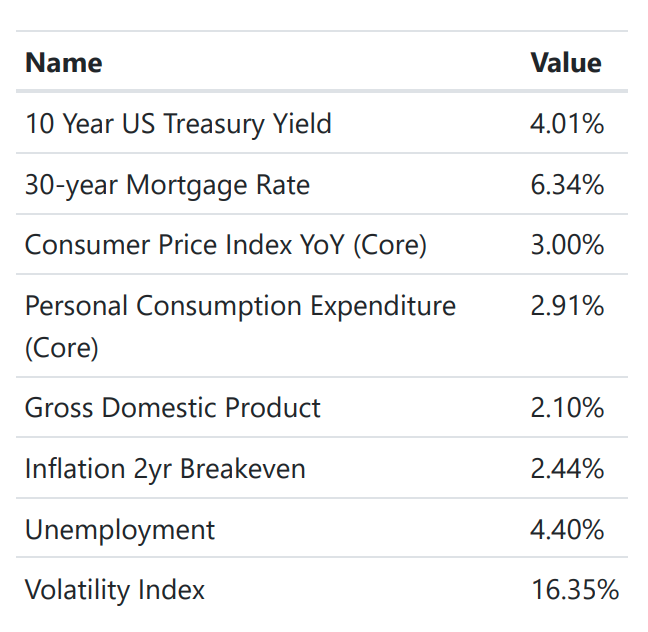The image size is (648, 632).
Task: Click the Name column header
Action: [x=64, y=63]
